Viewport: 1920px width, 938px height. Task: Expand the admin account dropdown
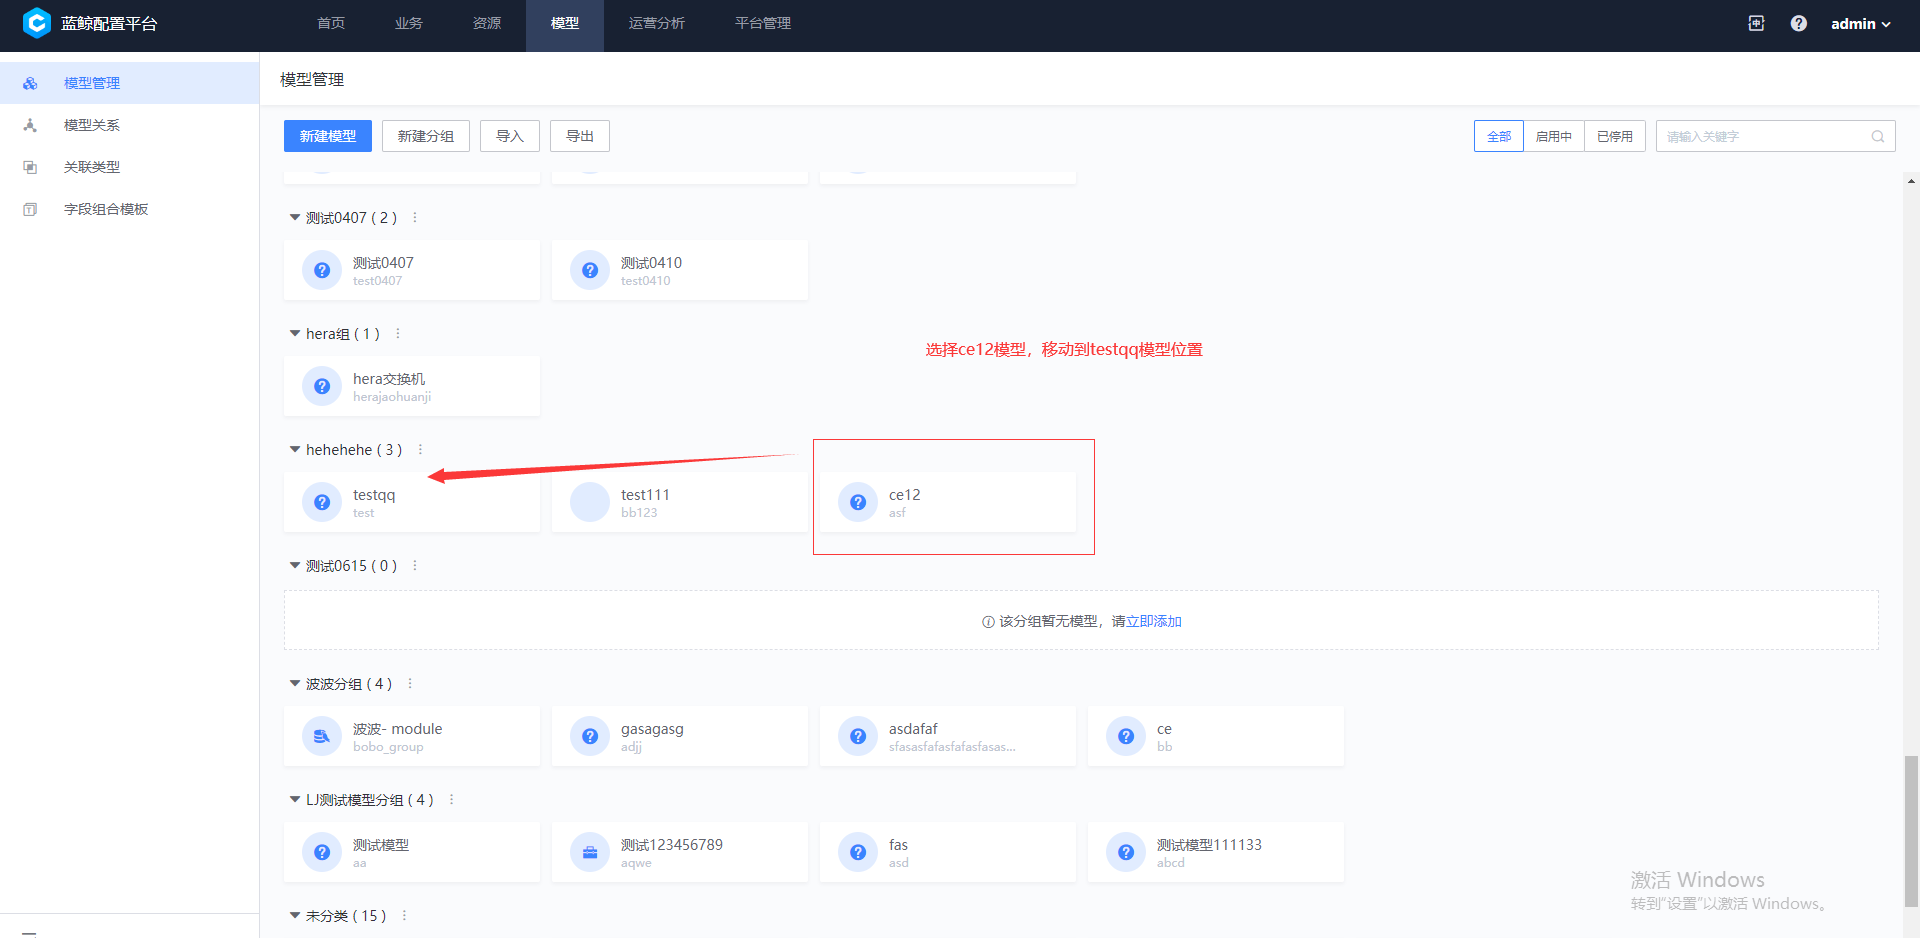click(x=1860, y=23)
